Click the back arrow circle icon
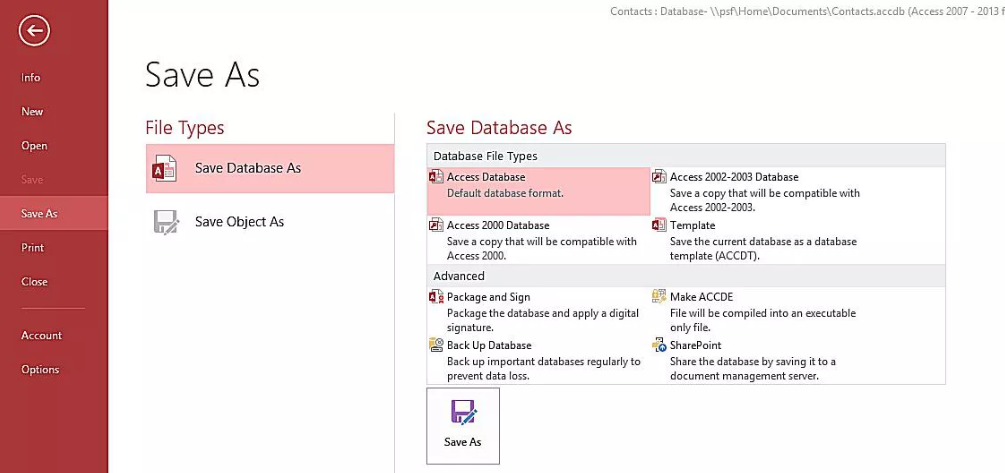The width and height of the screenshot is (1005, 473). (34, 30)
